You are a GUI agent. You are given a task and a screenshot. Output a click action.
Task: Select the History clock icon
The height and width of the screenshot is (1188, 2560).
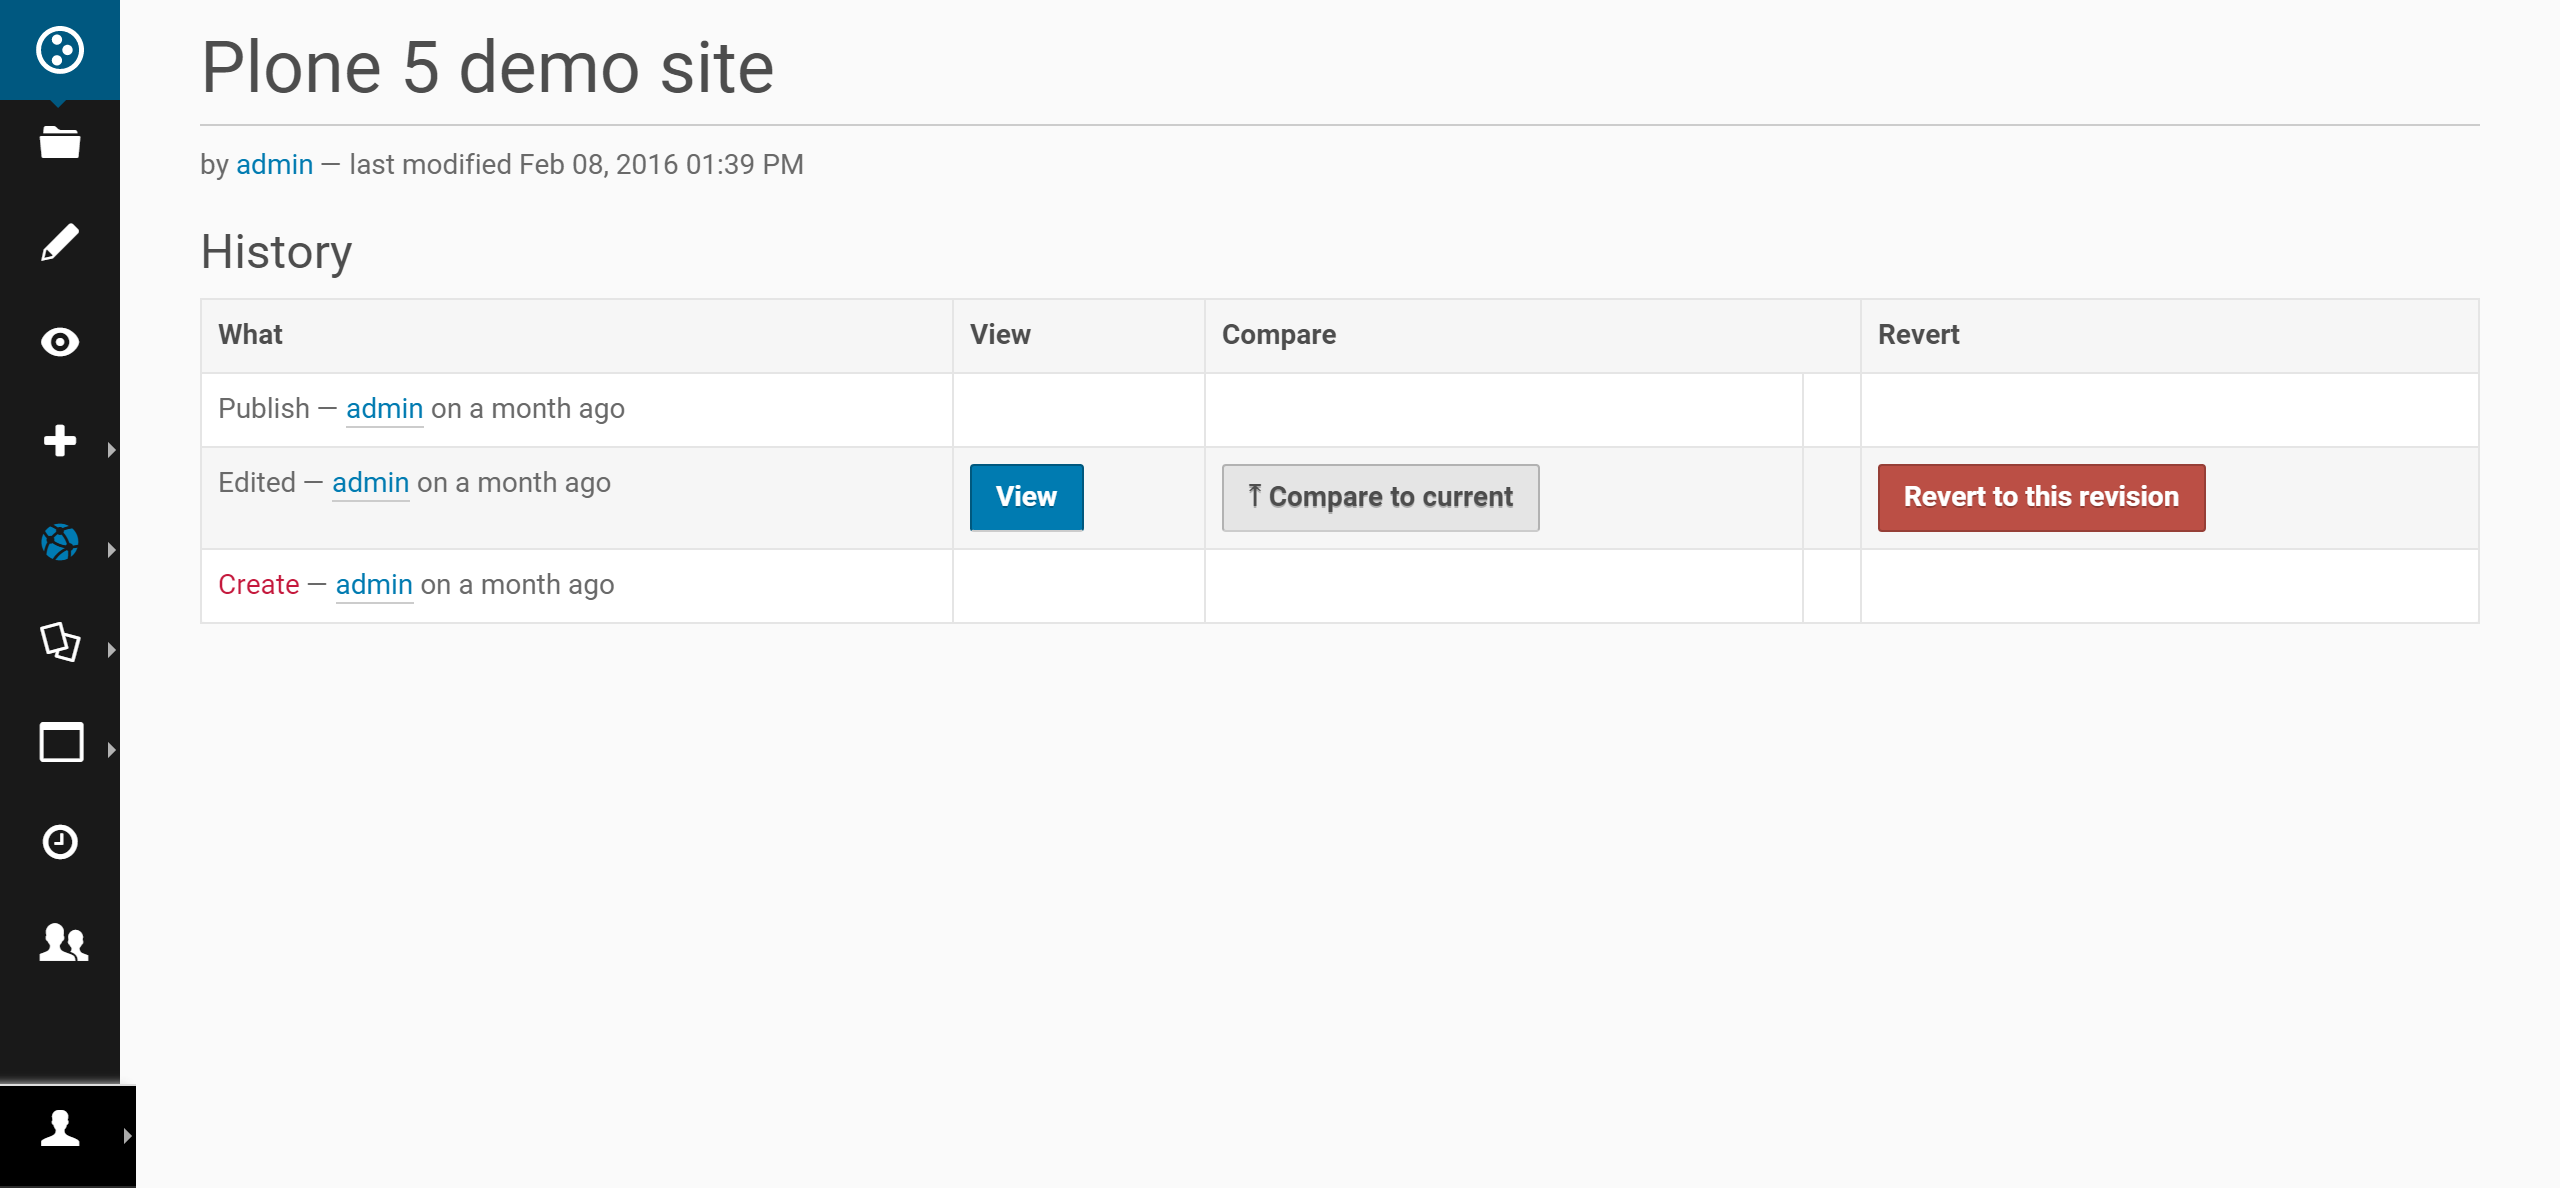(60, 842)
